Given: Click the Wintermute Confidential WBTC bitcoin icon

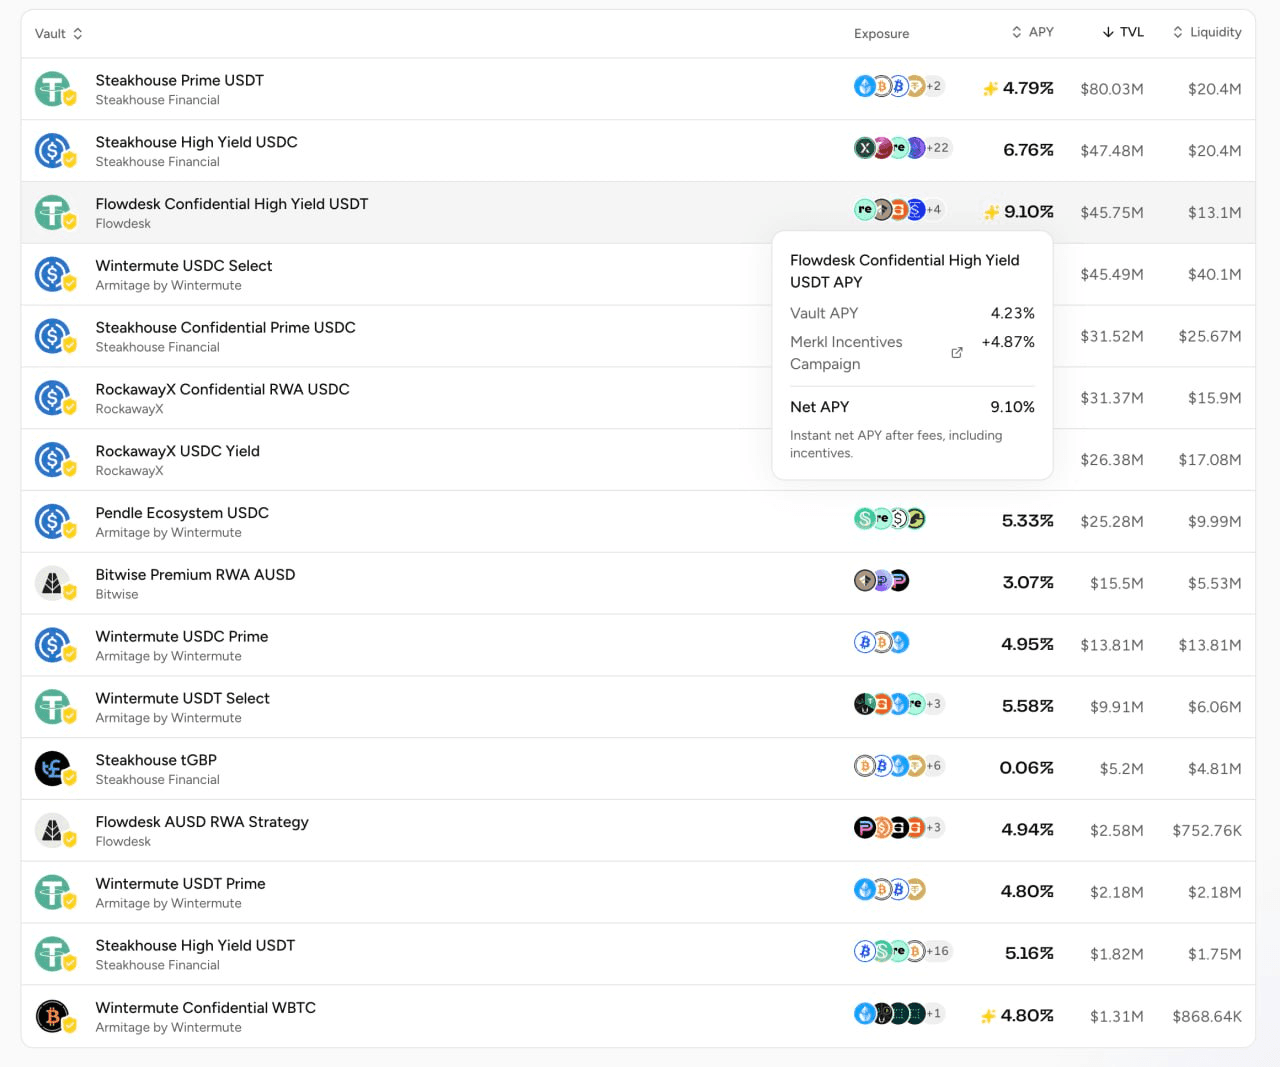Looking at the screenshot, I should coord(53,1017).
